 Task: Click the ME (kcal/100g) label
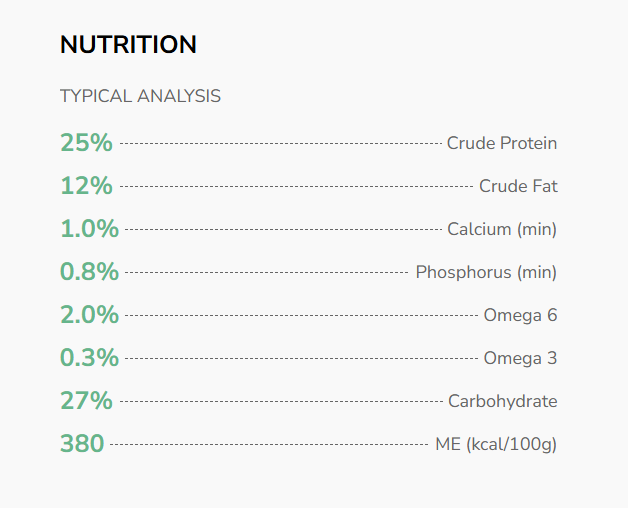pos(496,444)
